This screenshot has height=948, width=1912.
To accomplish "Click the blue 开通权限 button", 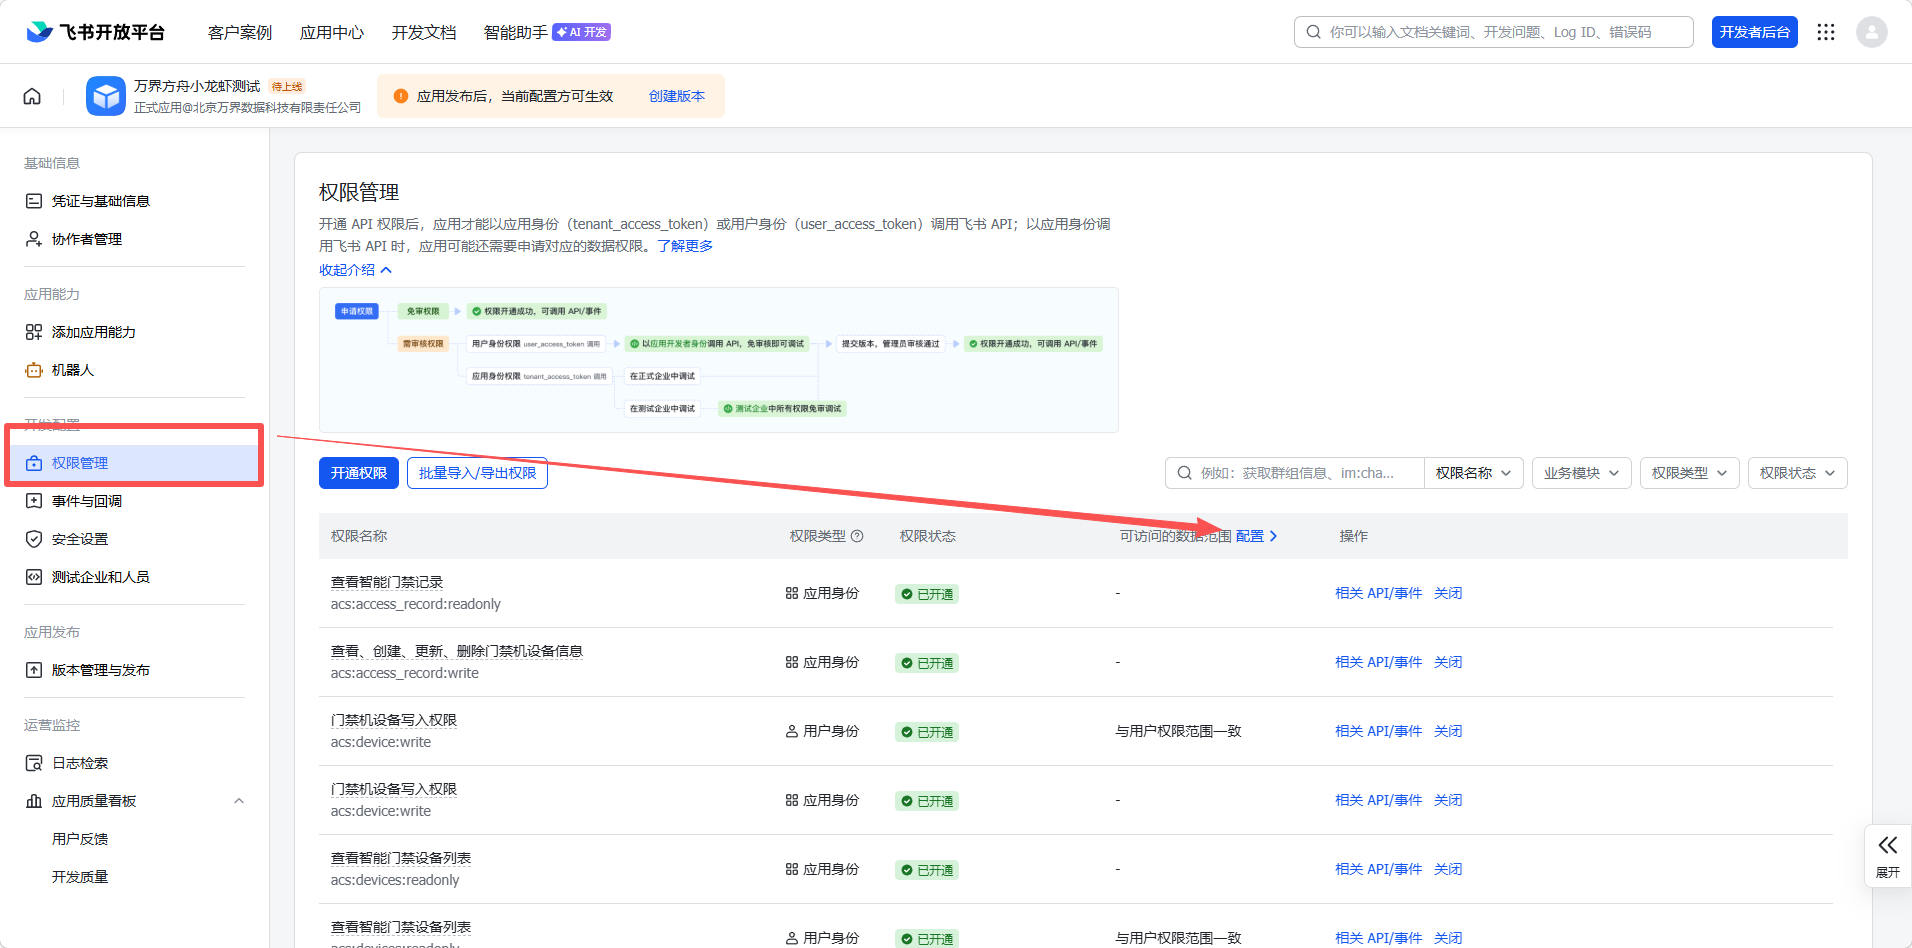I will pyautogui.click(x=358, y=473).
